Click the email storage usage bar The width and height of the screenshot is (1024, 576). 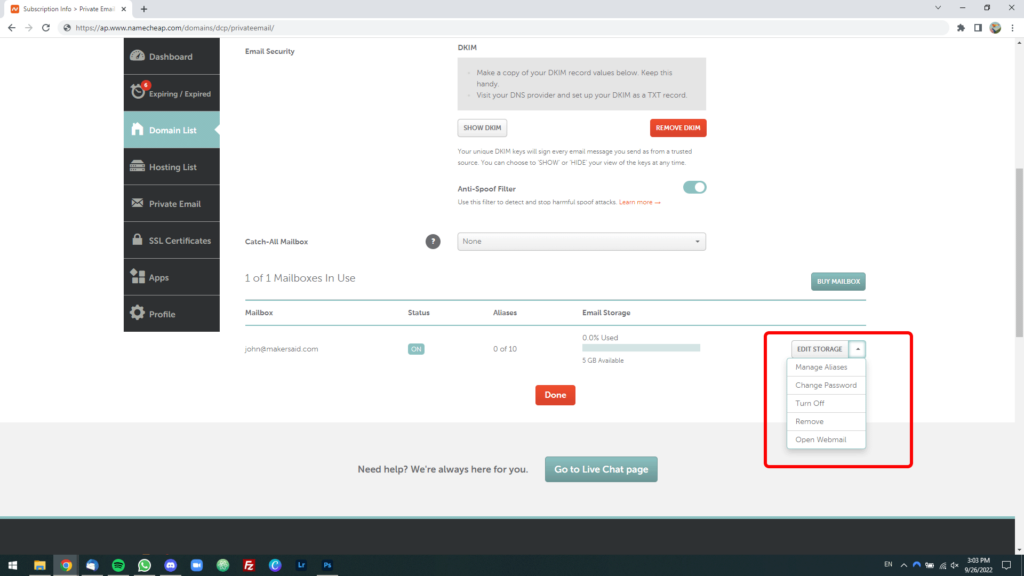pos(641,348)
